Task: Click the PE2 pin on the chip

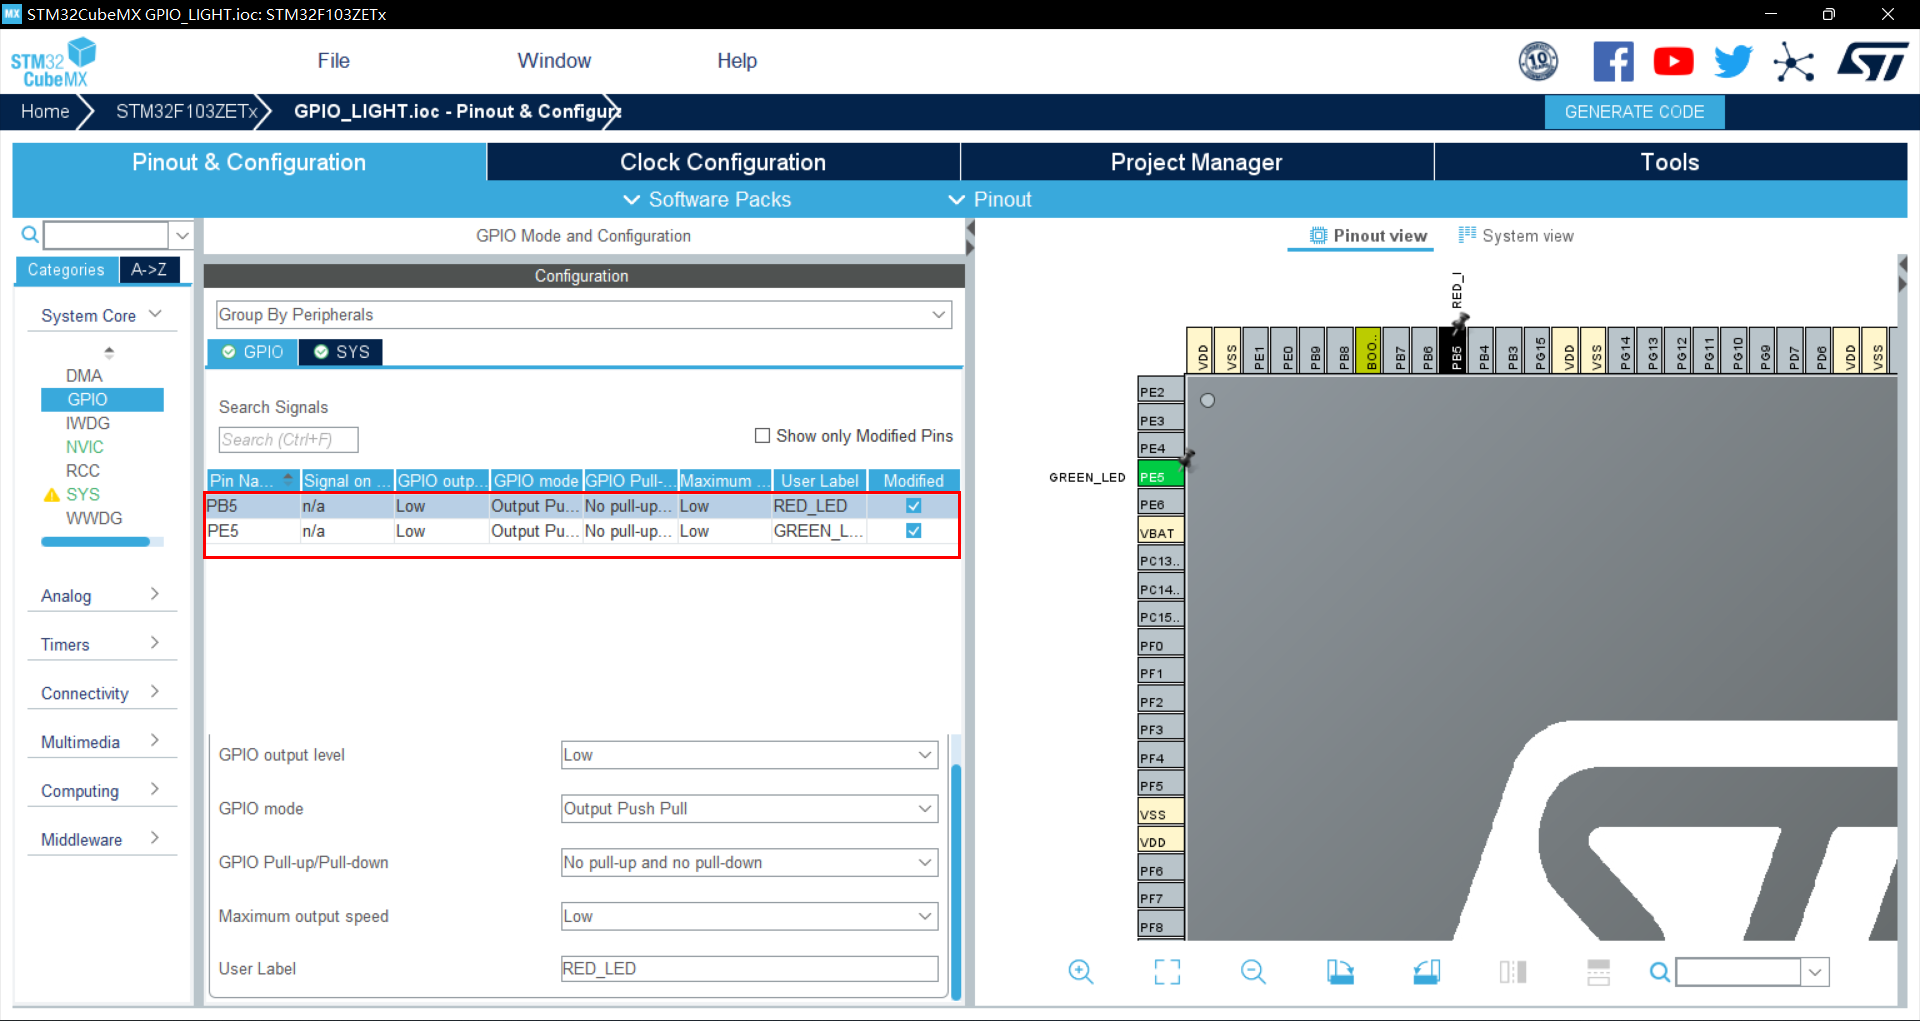Action: [x=1160, y=392]
